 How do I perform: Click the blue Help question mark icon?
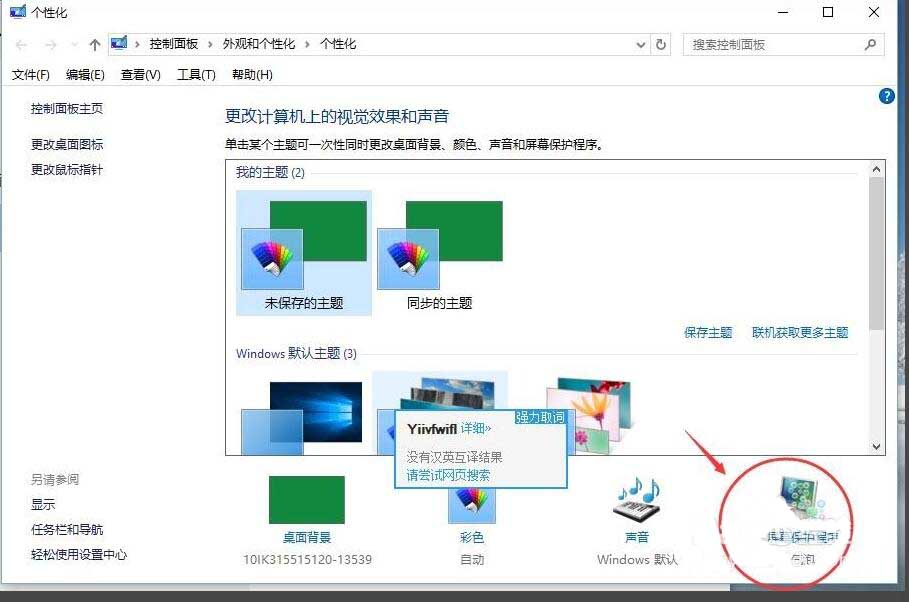[x=886, y=96]
